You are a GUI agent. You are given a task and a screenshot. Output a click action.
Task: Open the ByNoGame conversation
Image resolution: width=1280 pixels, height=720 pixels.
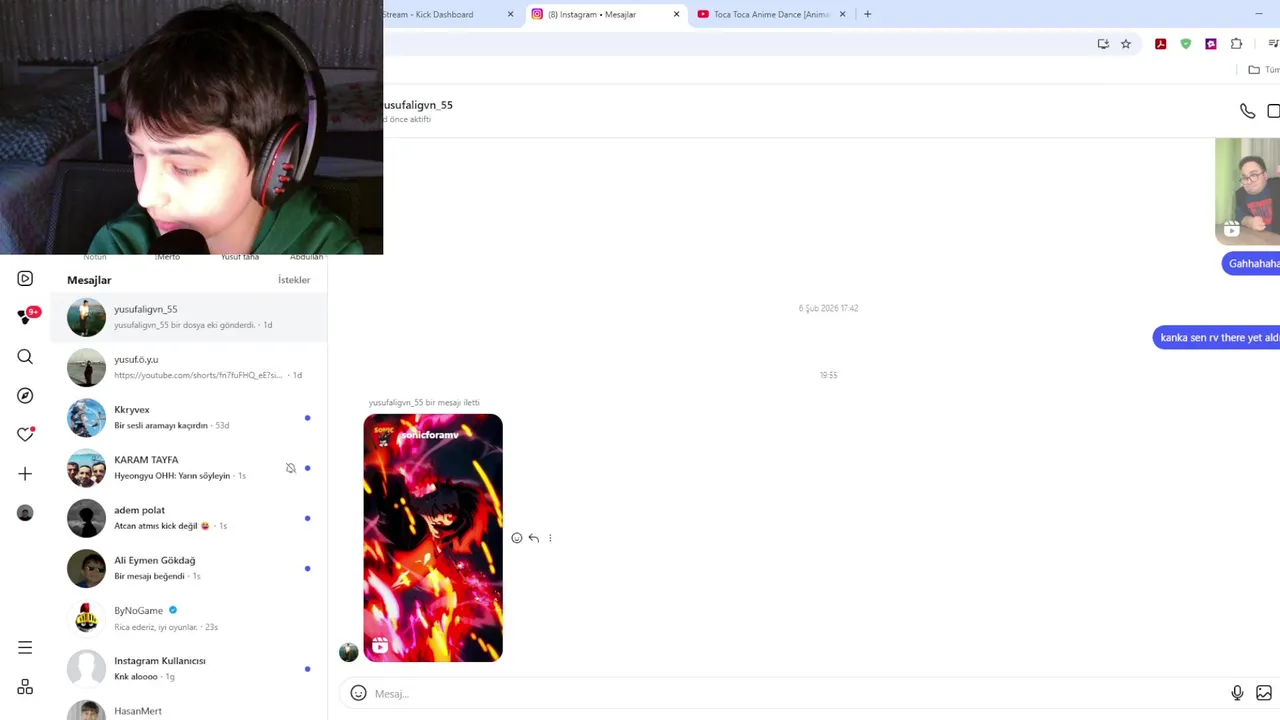(189, 618)
